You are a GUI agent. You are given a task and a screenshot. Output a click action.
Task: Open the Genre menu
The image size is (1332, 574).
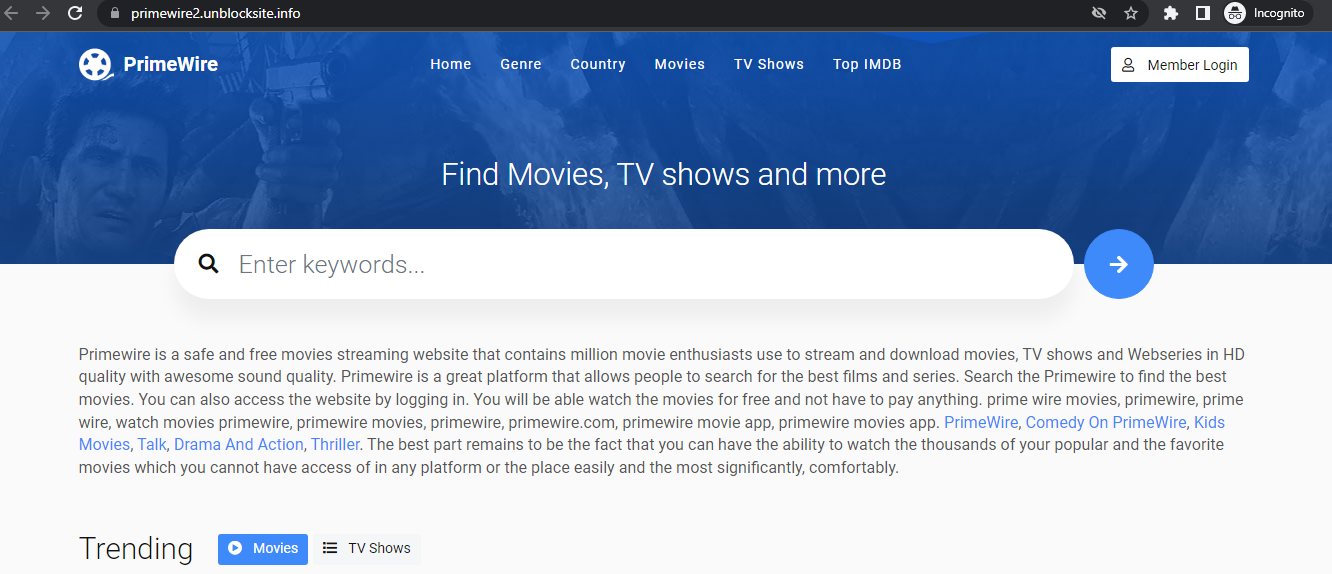(521, 64)
